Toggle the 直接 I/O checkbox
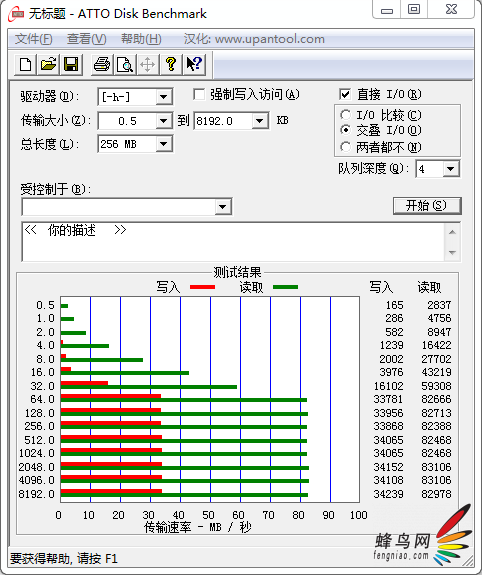Image resolution: width=482 pixels, height=575 pixels. coord(345,95)
